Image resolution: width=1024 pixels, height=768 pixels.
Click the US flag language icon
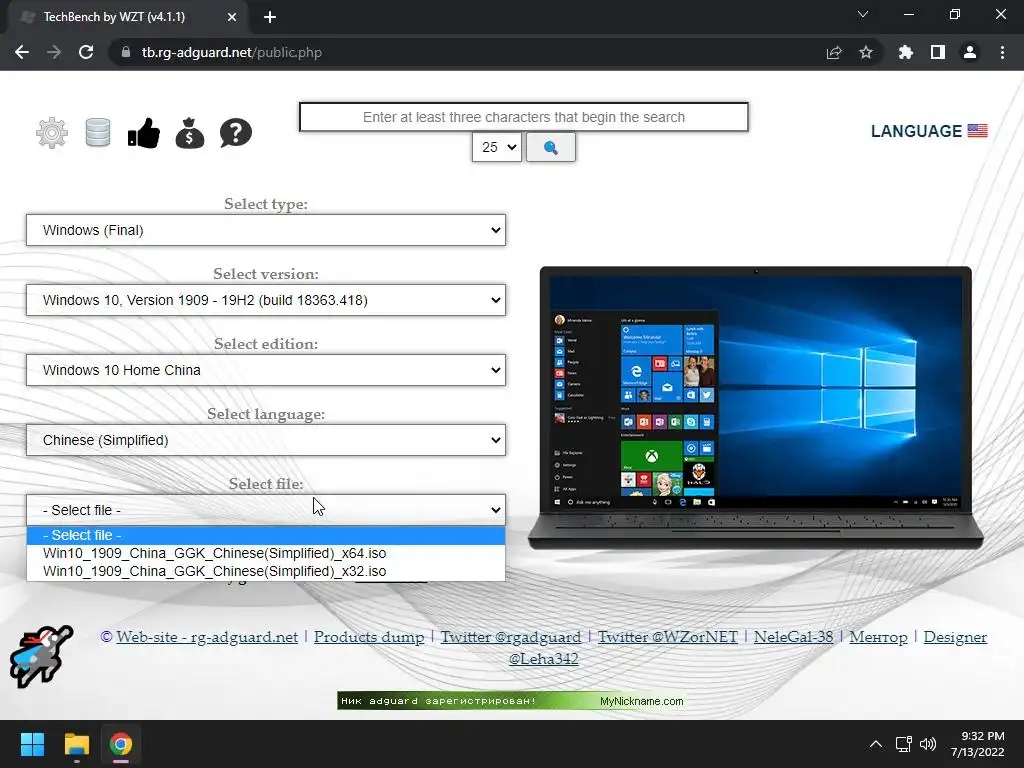(x=978, y=131)
